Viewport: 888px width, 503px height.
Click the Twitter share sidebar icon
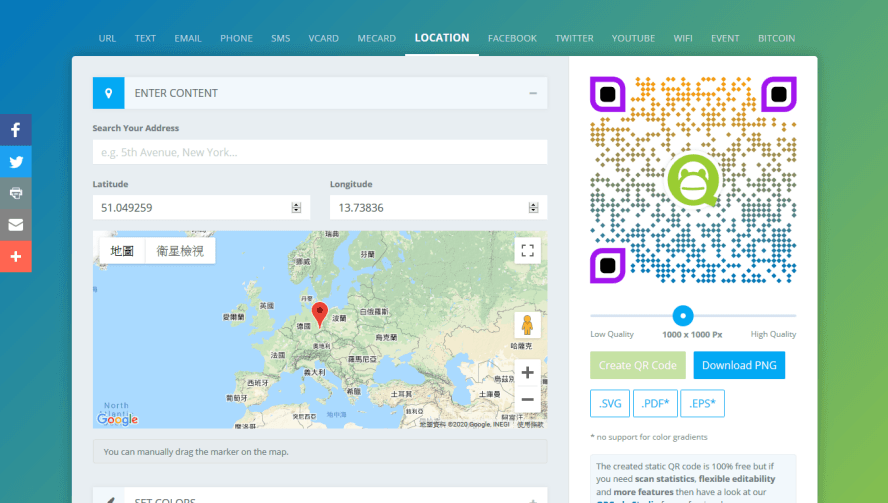(16, 162)
